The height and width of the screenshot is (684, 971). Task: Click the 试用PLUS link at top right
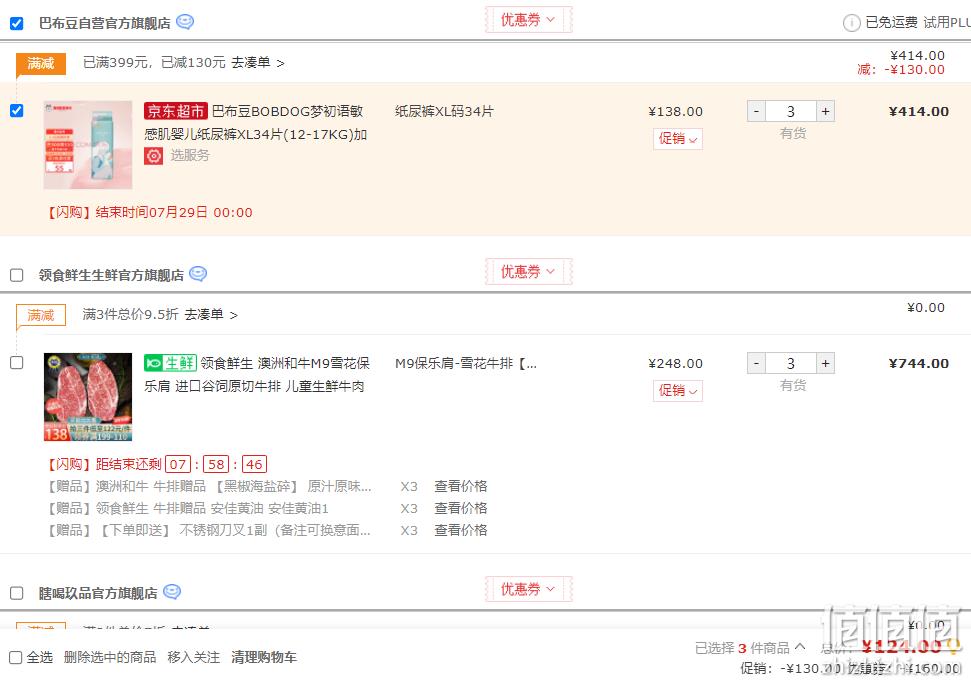(x=947, y=22)
